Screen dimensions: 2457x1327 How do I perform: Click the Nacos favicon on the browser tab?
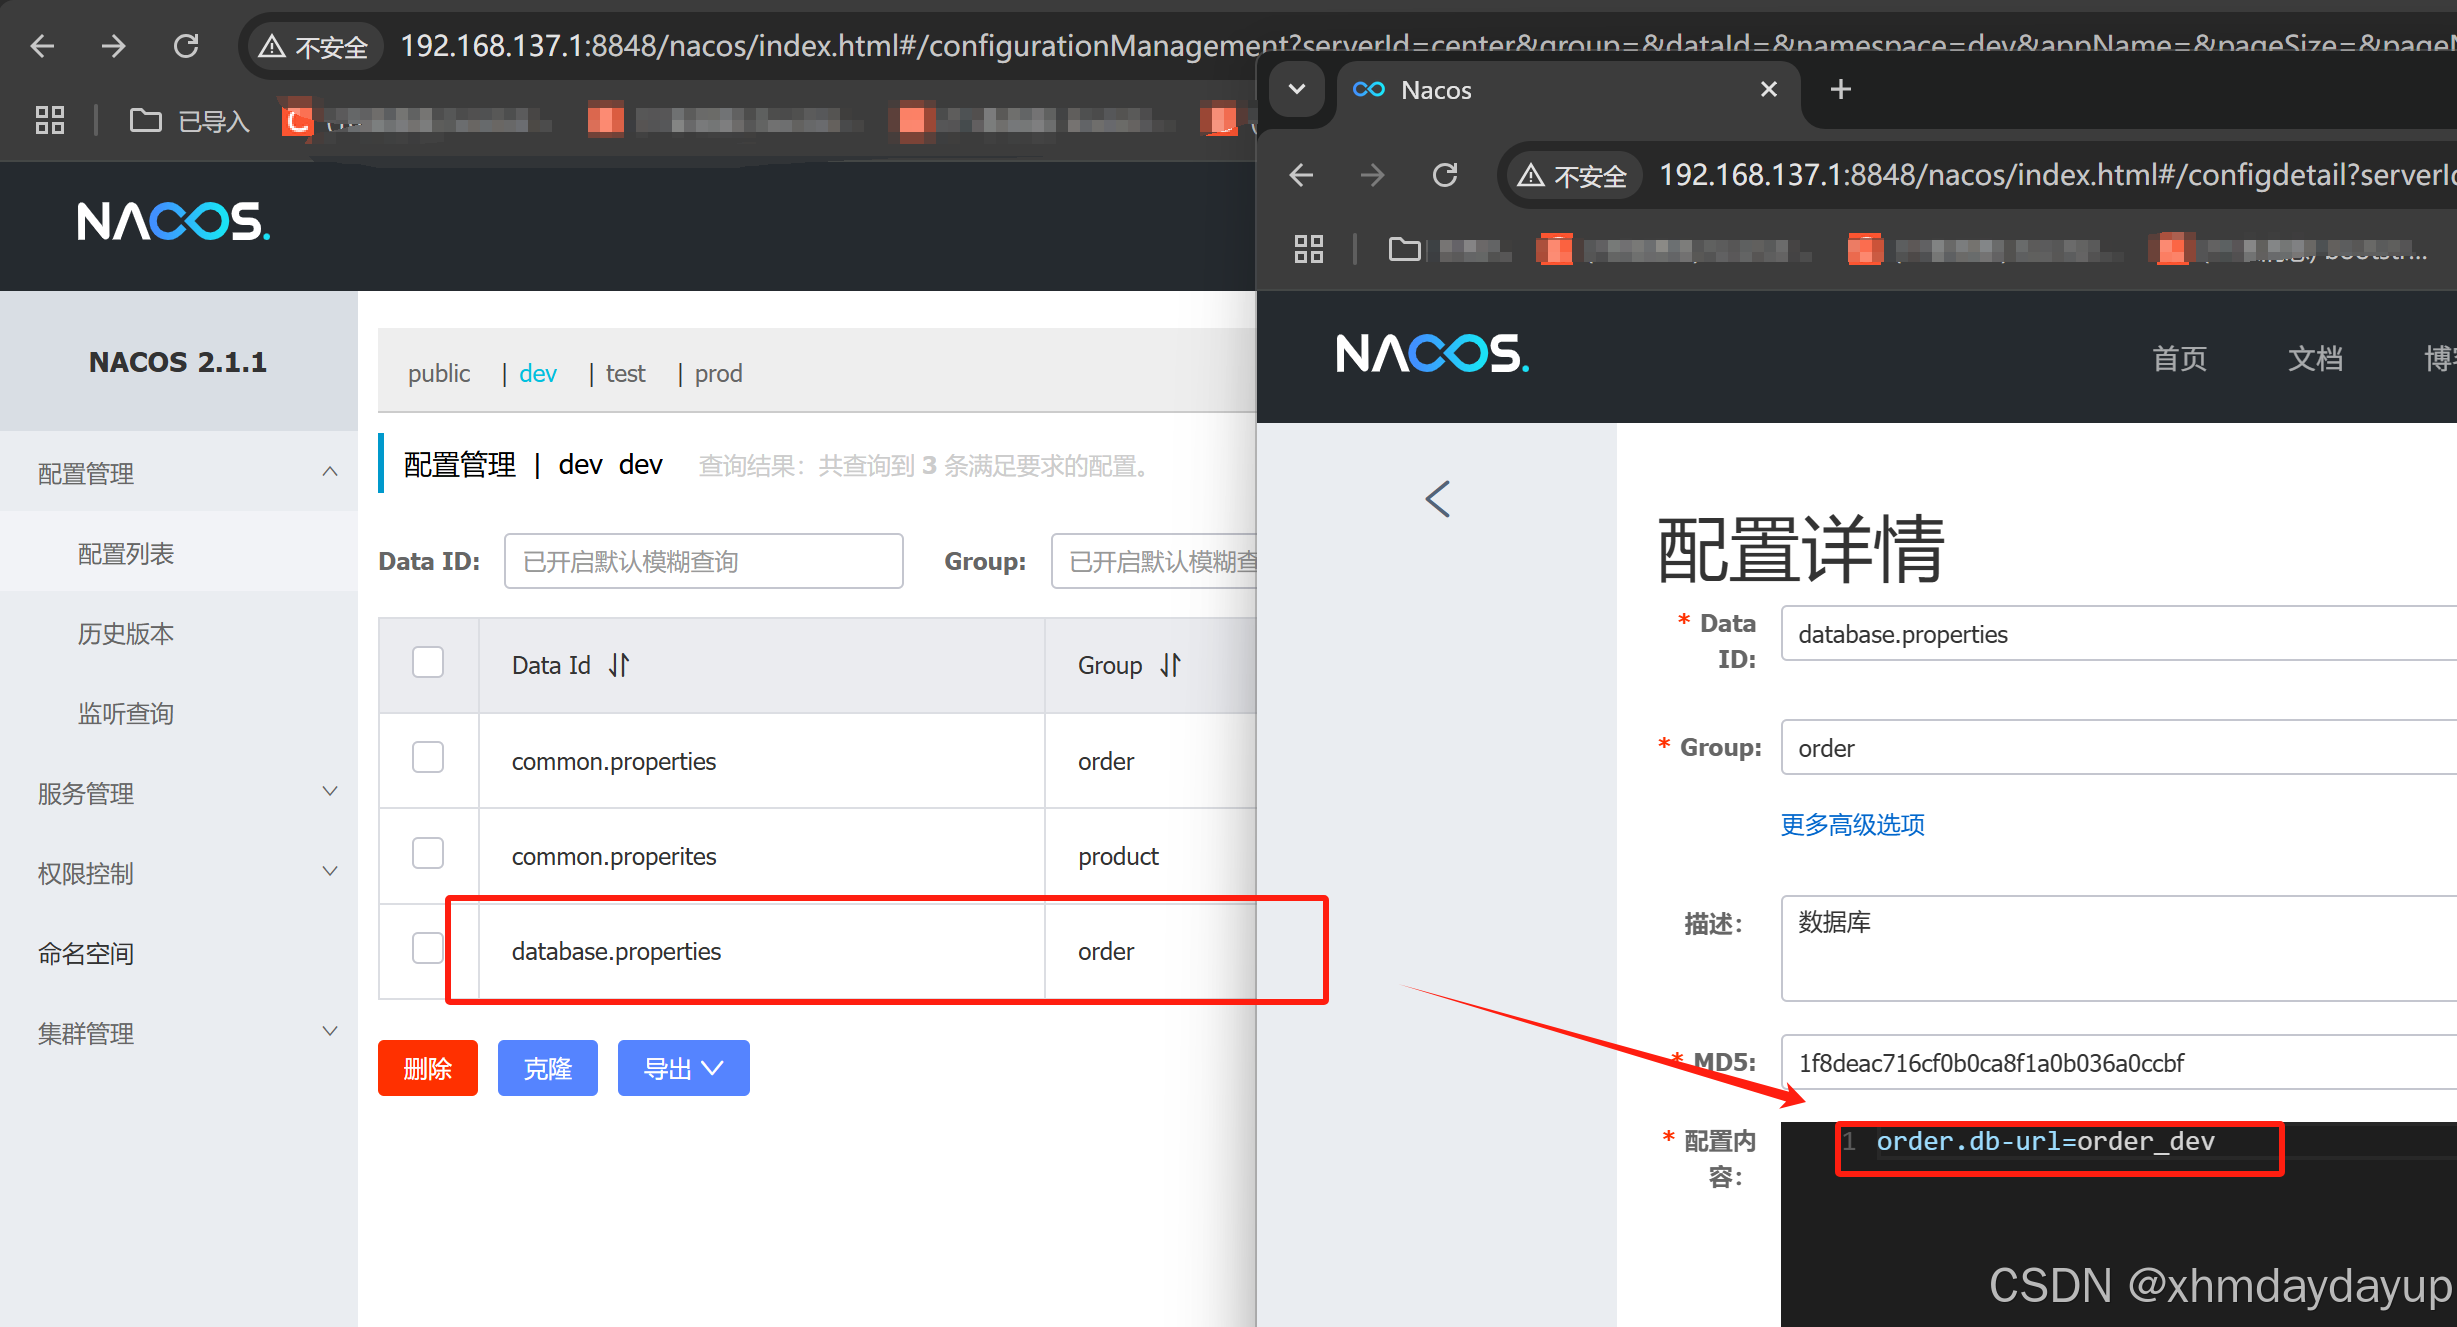click(1367, 89)
